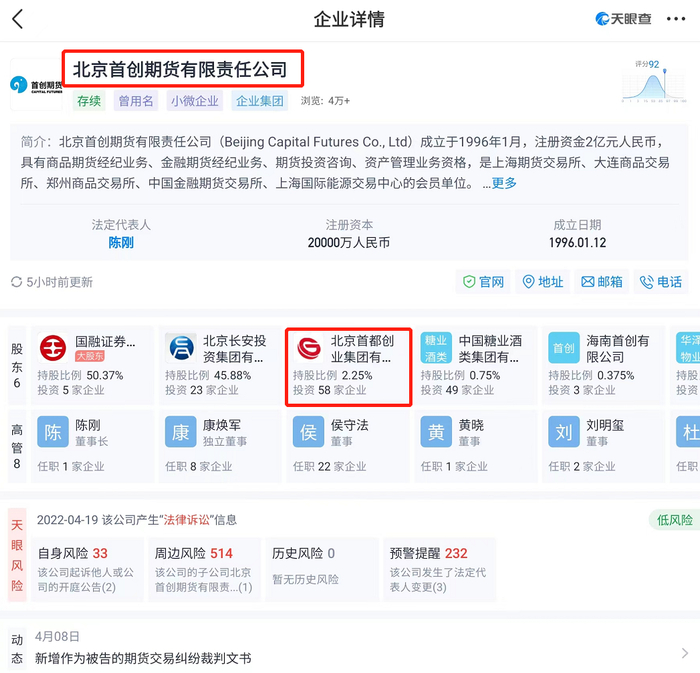Viewport: 700px width, 673px height.
Task: Tap the 电话 phone button
Action: click(661, 282)
